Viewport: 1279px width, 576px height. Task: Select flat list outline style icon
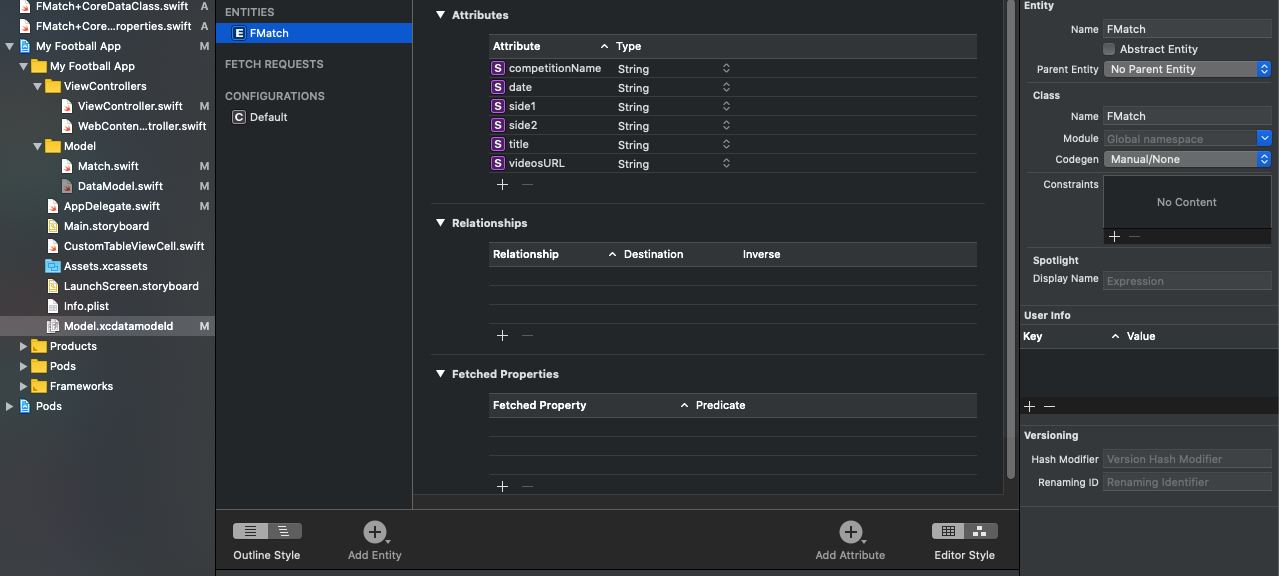click(251, 531)
